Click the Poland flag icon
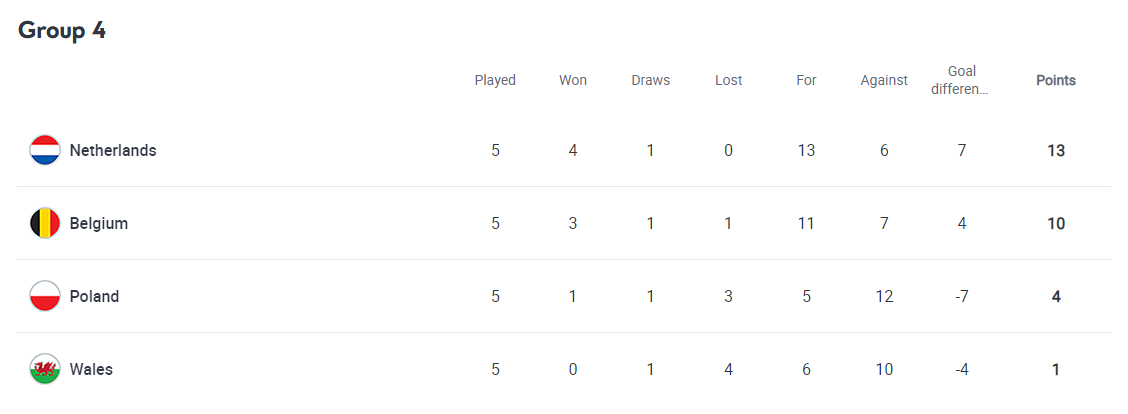Image resolution: width=1128 pixels, height=414 pixels. click(45, 296)
